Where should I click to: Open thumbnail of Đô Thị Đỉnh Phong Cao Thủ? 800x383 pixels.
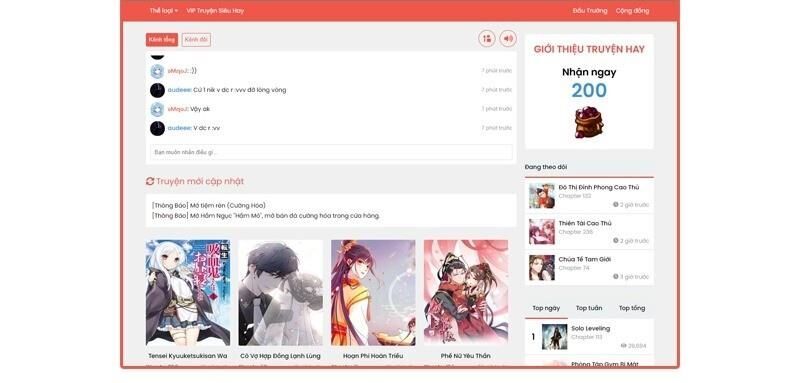[542, 196]
